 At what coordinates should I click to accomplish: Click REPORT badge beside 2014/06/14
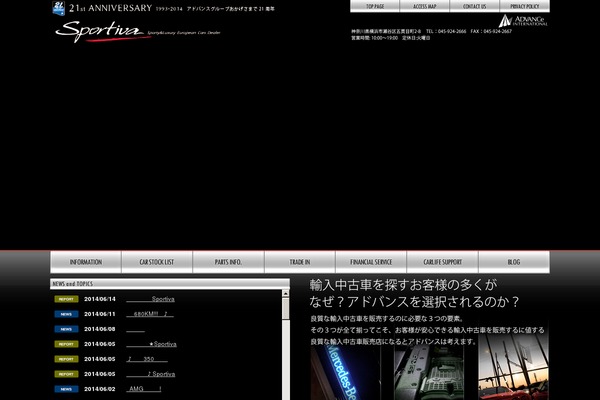click(66, 299)
